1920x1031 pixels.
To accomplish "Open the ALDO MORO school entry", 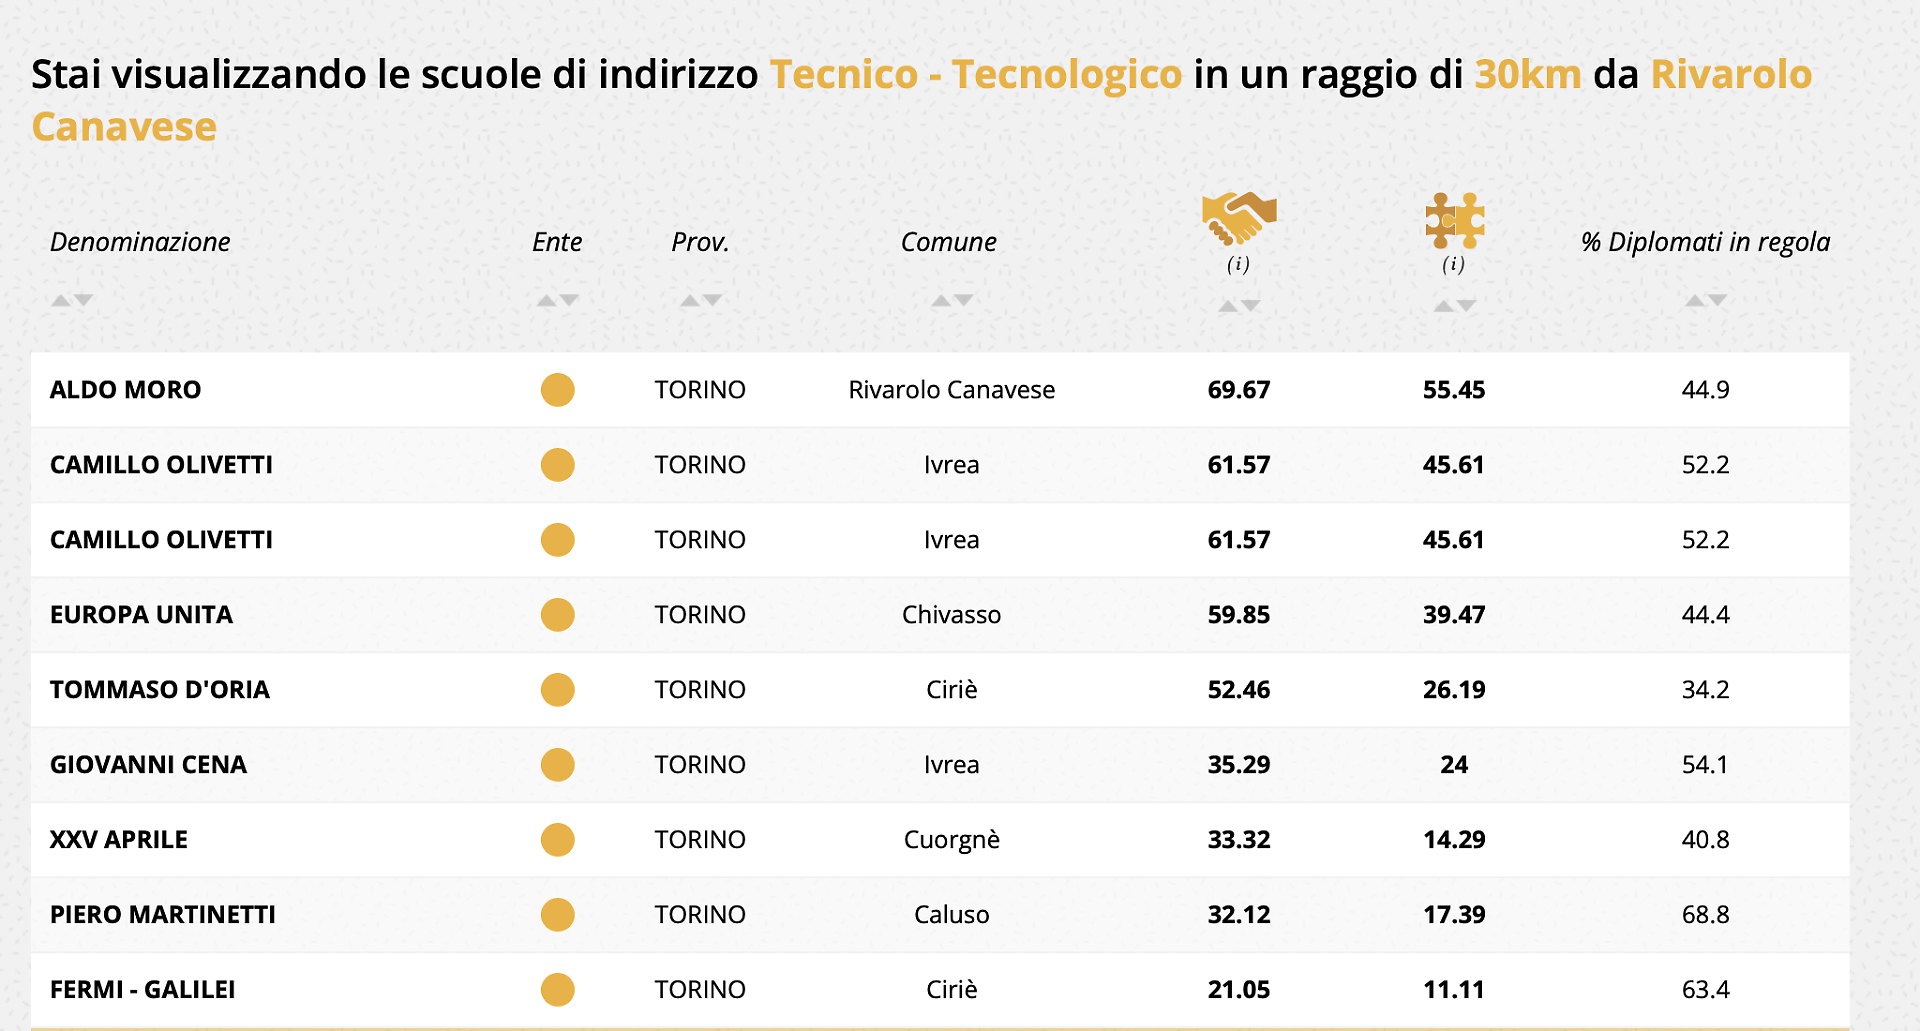I will pos(125,390).
